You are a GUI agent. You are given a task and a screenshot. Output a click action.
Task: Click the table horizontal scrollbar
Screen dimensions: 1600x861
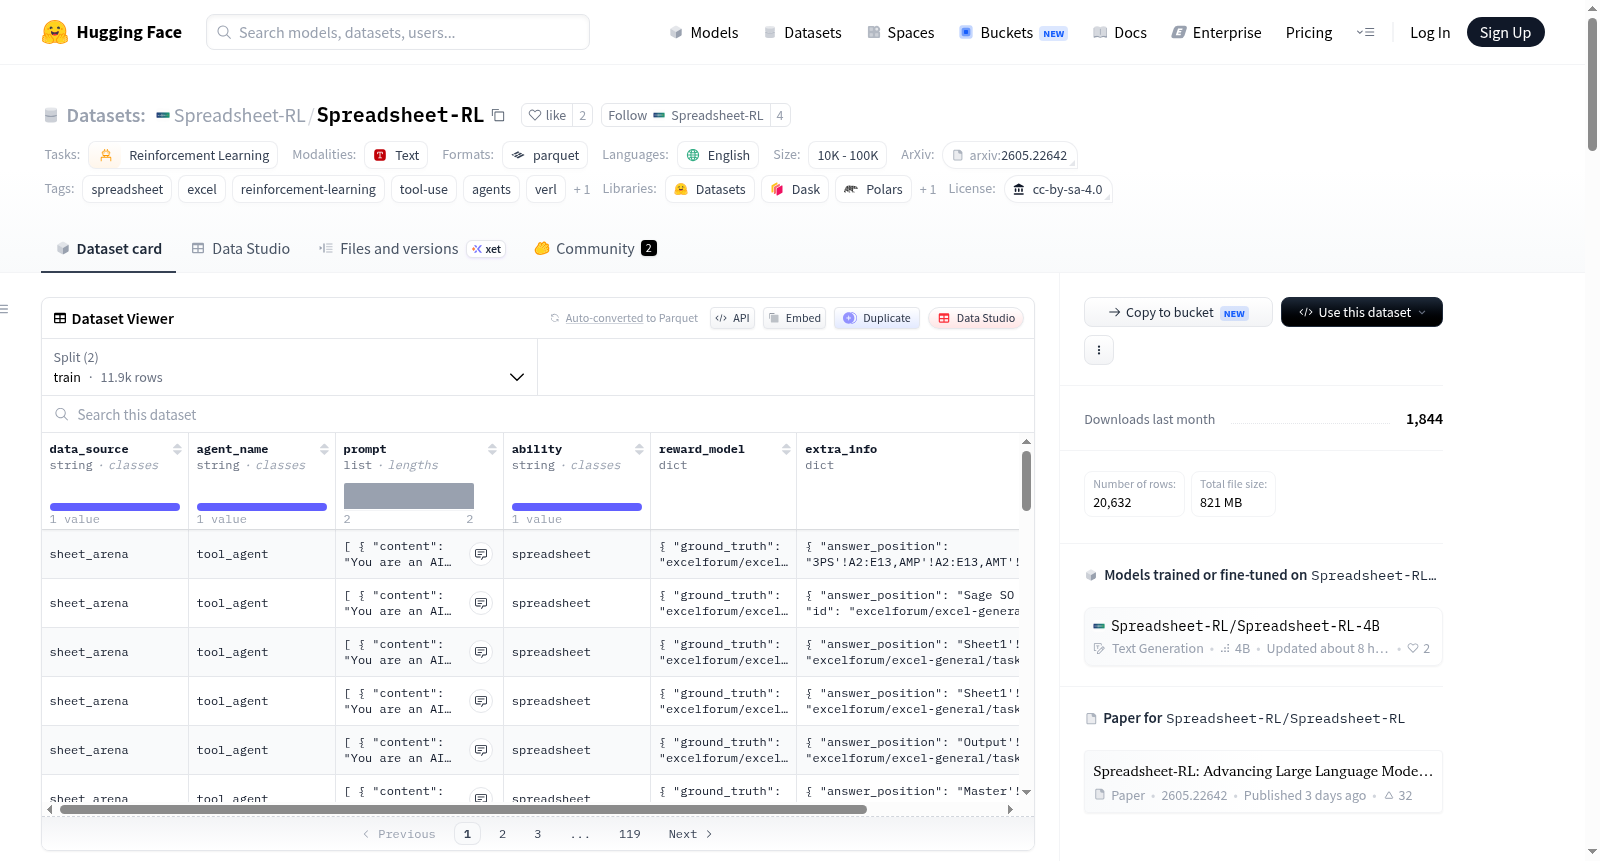[463, 809]
